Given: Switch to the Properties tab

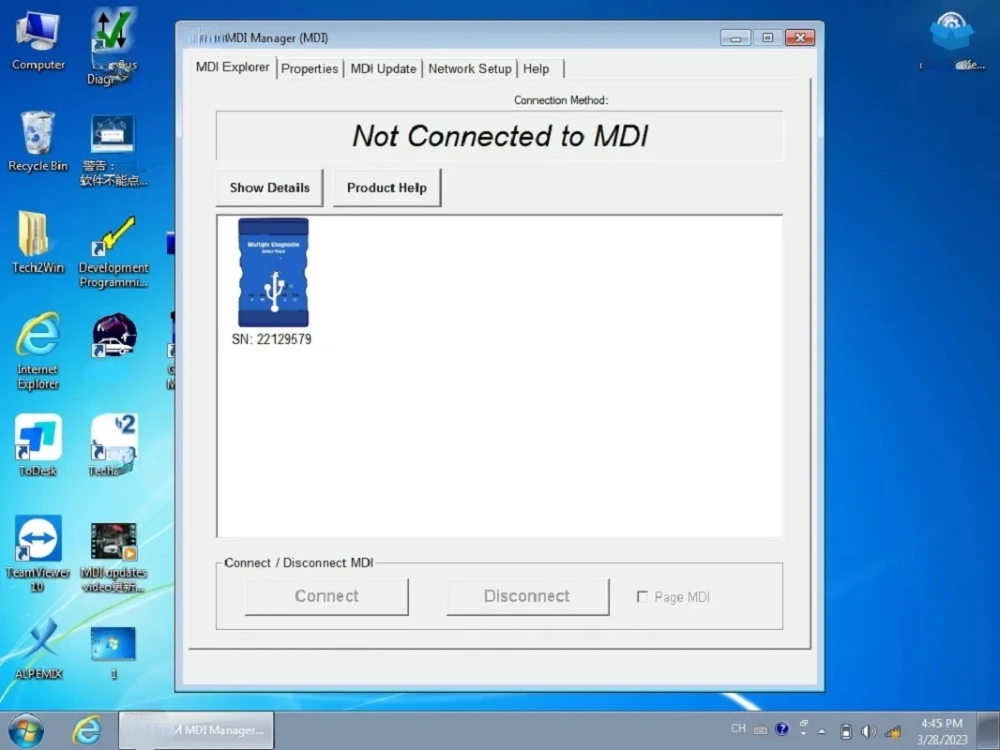Looking at the screenshot, I should click(x=309, y=69).
